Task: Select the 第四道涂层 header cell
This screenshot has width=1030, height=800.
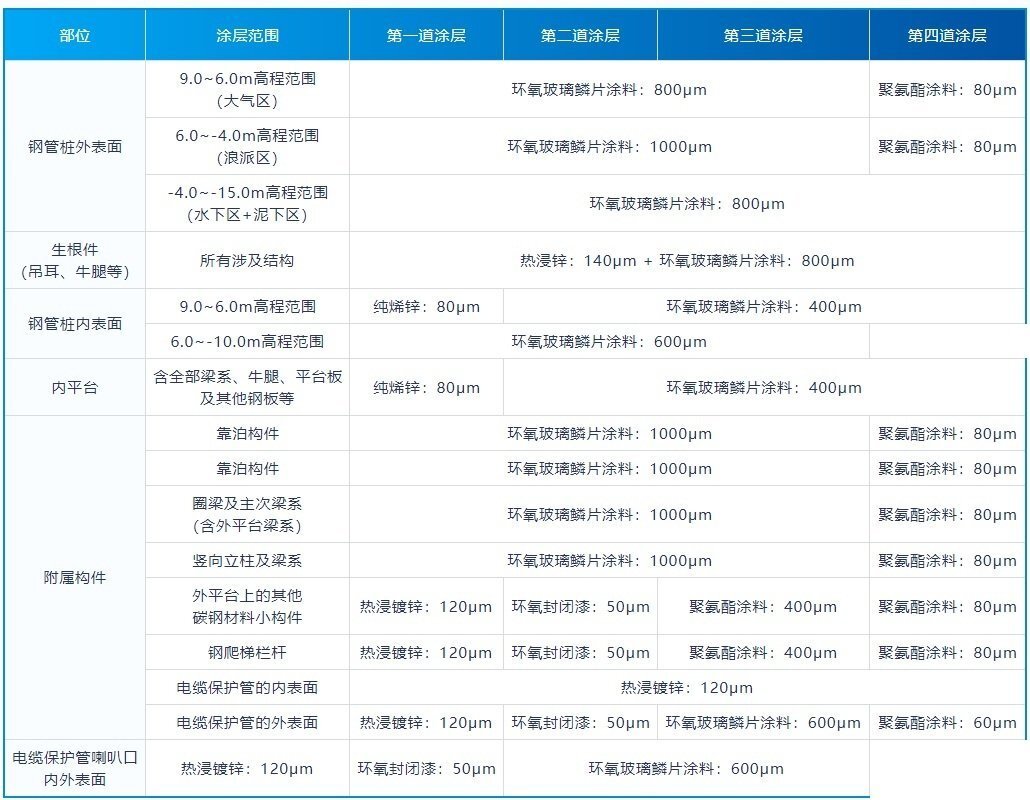Action: (x=947, y=35)
